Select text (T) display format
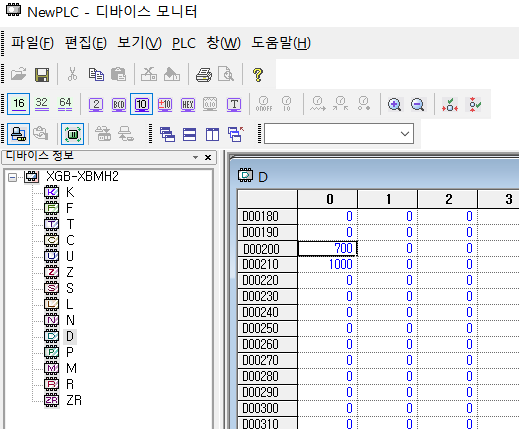 pos(234,105)
